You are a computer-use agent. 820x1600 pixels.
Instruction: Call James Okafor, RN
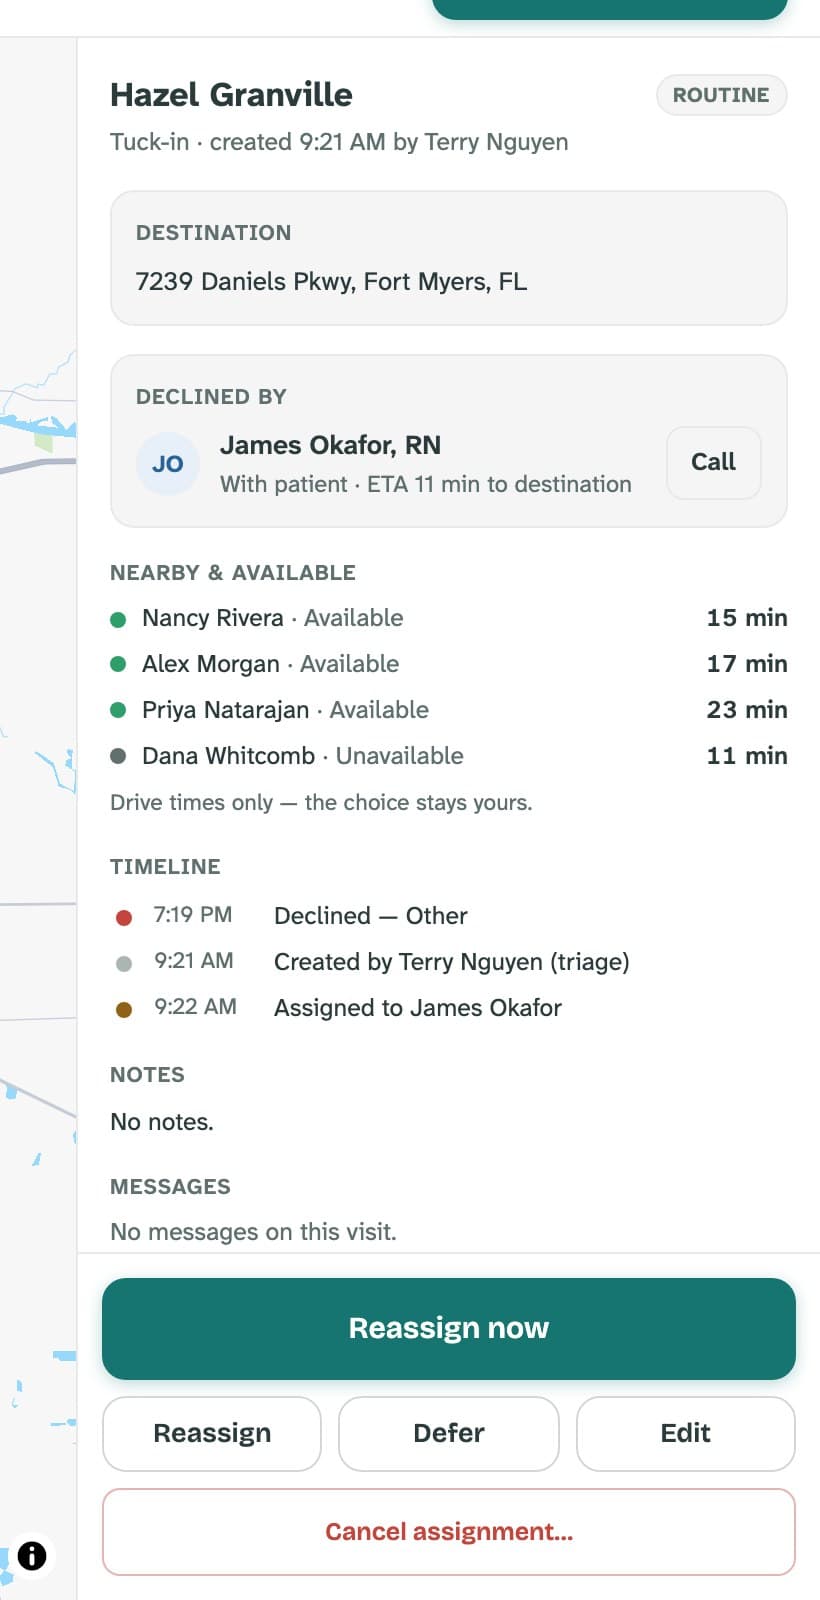pyautogui.click(x=713, y=462)
